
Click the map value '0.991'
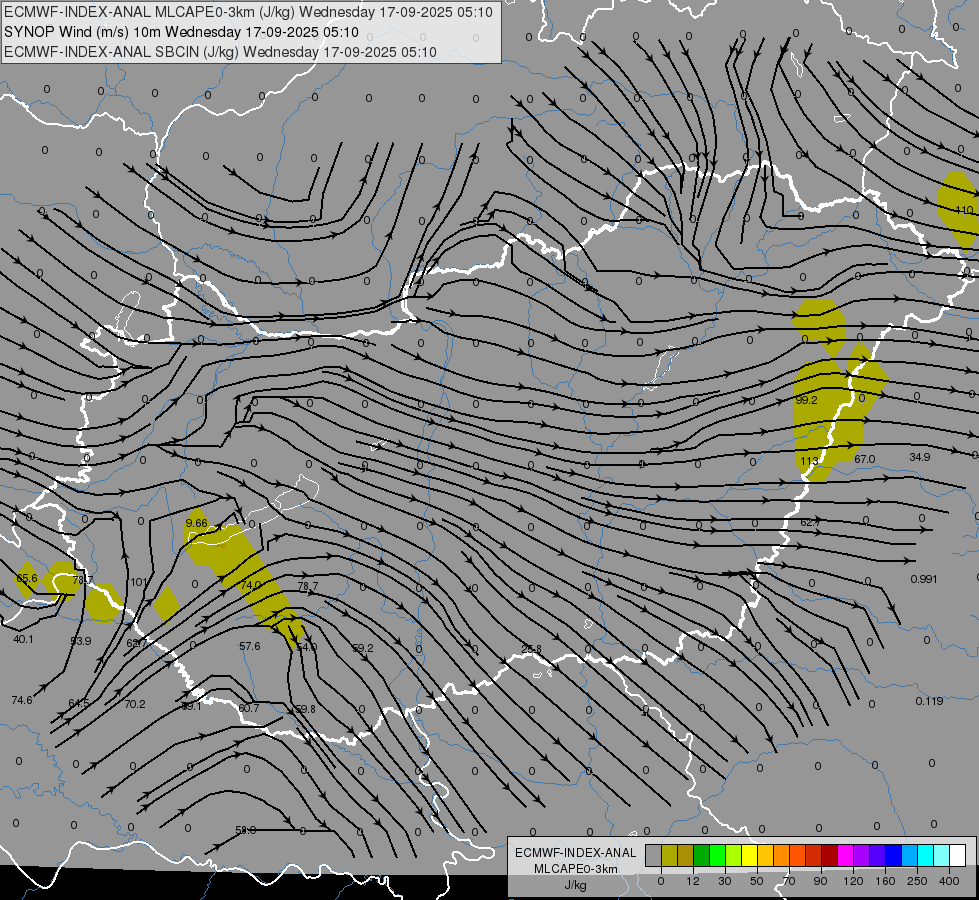pos(924,579)
